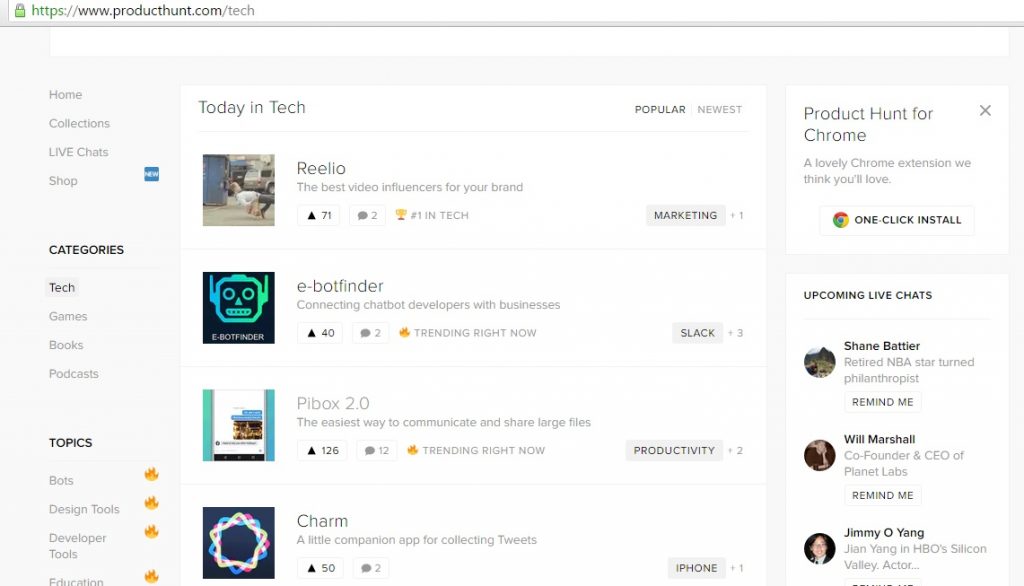Click the Charm app icon
This screenshot has height=586, width=1024.
(x=238, y=542)
